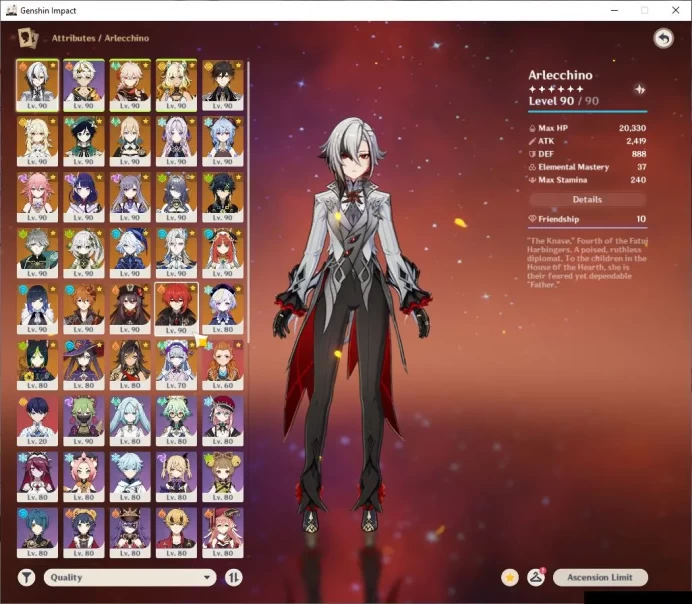Select the Venti character portrait
This screenshot has width=692, height=604.
[x=84, y=141]
